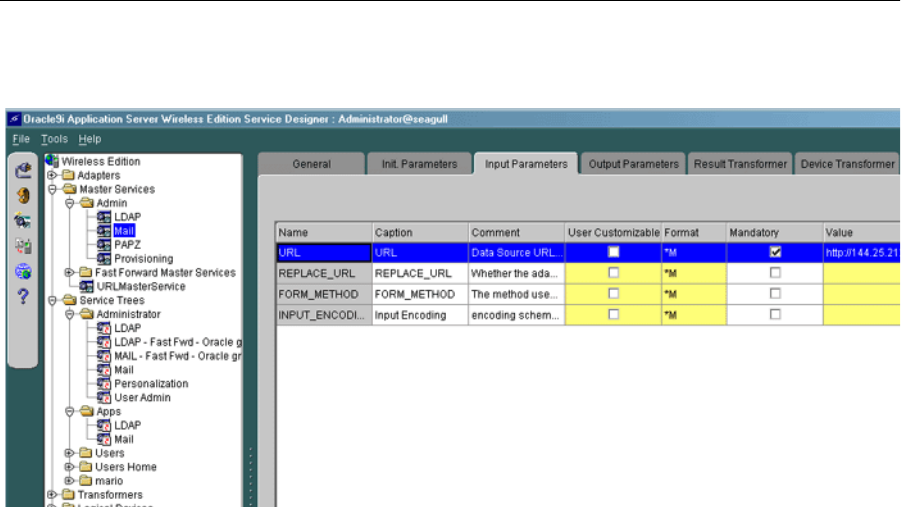Toggle User Customizable for FORM_METHOD row
Image resolution: width=901 pixels, height=507 pixels.
614,294
